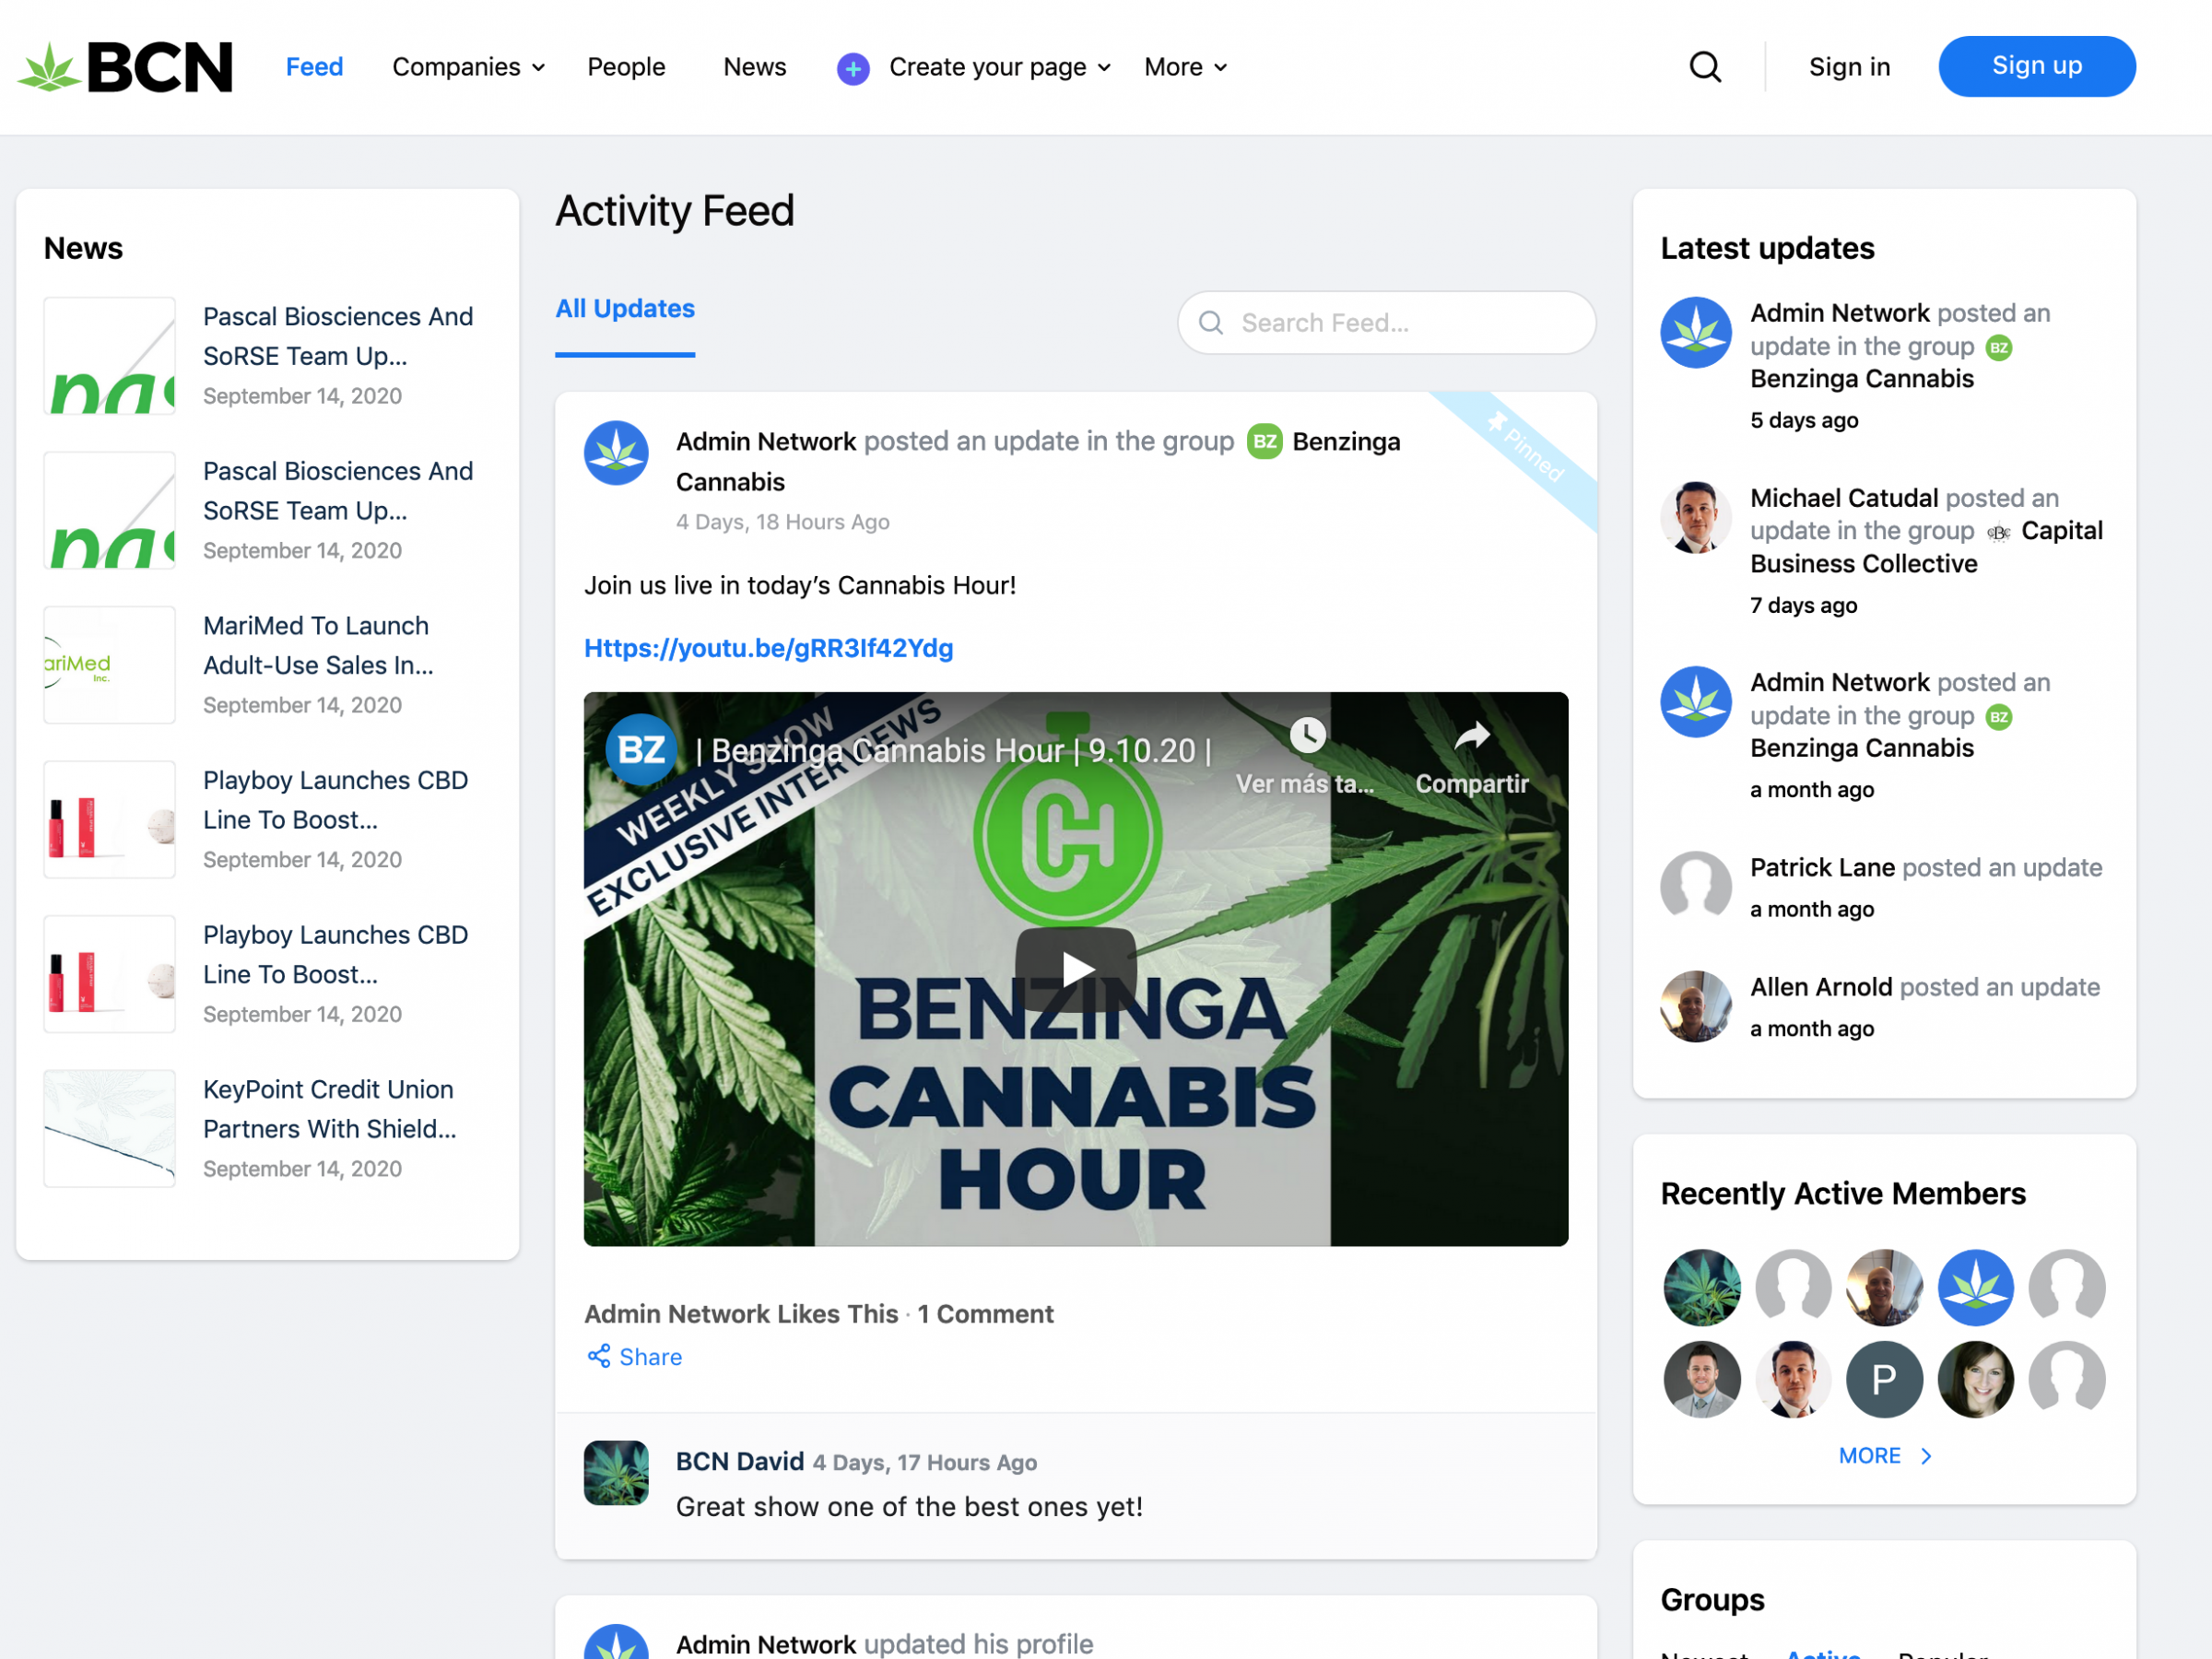The image size is (2212, 1659).
Task: Click the Share link under the post
Action: tap(650, 1357)
